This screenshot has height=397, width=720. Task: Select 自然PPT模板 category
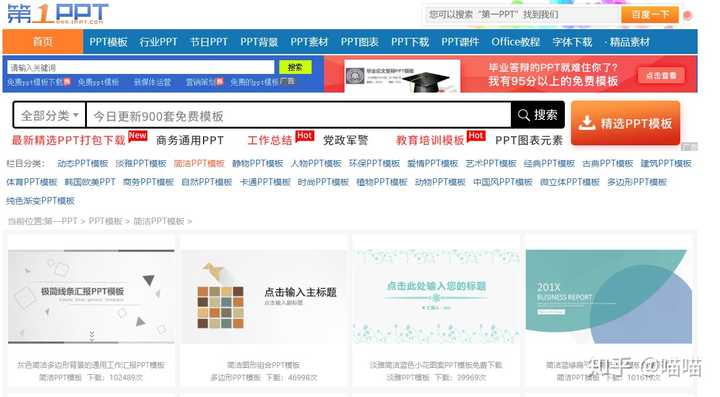click(x=207, y=182)
